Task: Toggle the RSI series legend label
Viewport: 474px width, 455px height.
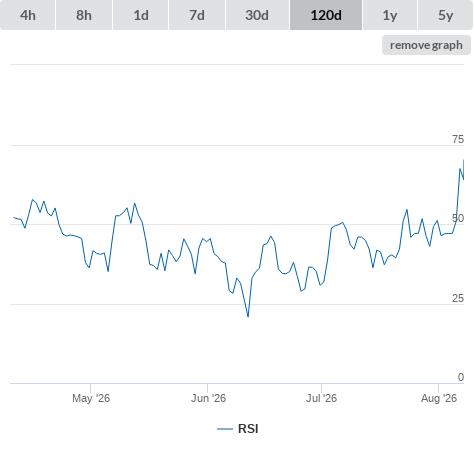Action: 248,429
